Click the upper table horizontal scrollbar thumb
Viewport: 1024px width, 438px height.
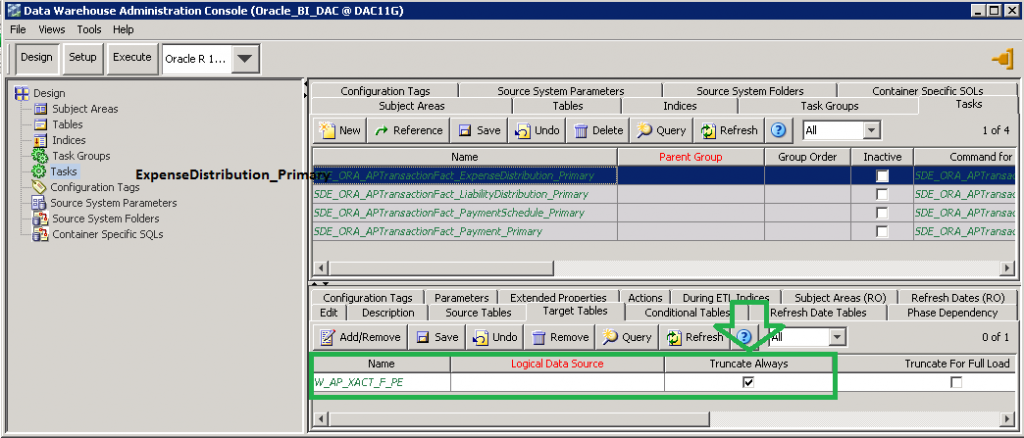pyautogui.click(x=441, y=268)
